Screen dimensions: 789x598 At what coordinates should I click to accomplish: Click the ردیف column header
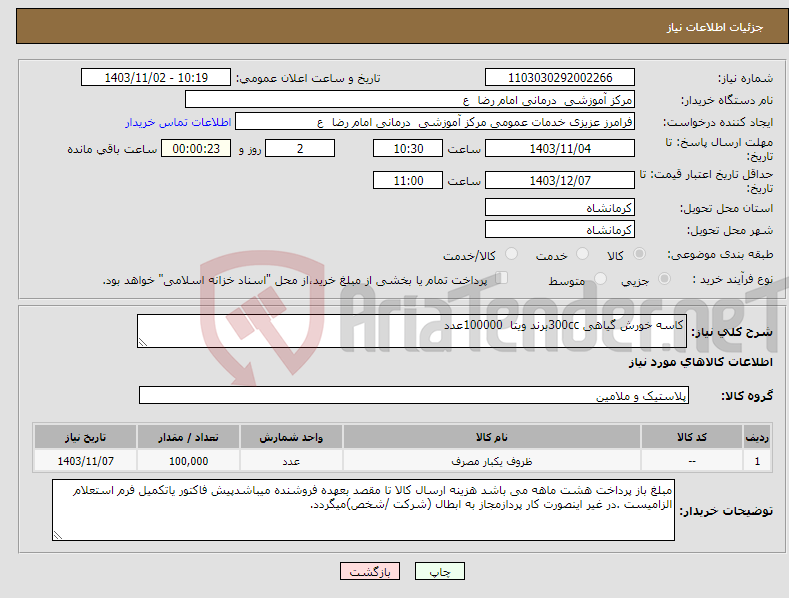click(x=757, y=437)
